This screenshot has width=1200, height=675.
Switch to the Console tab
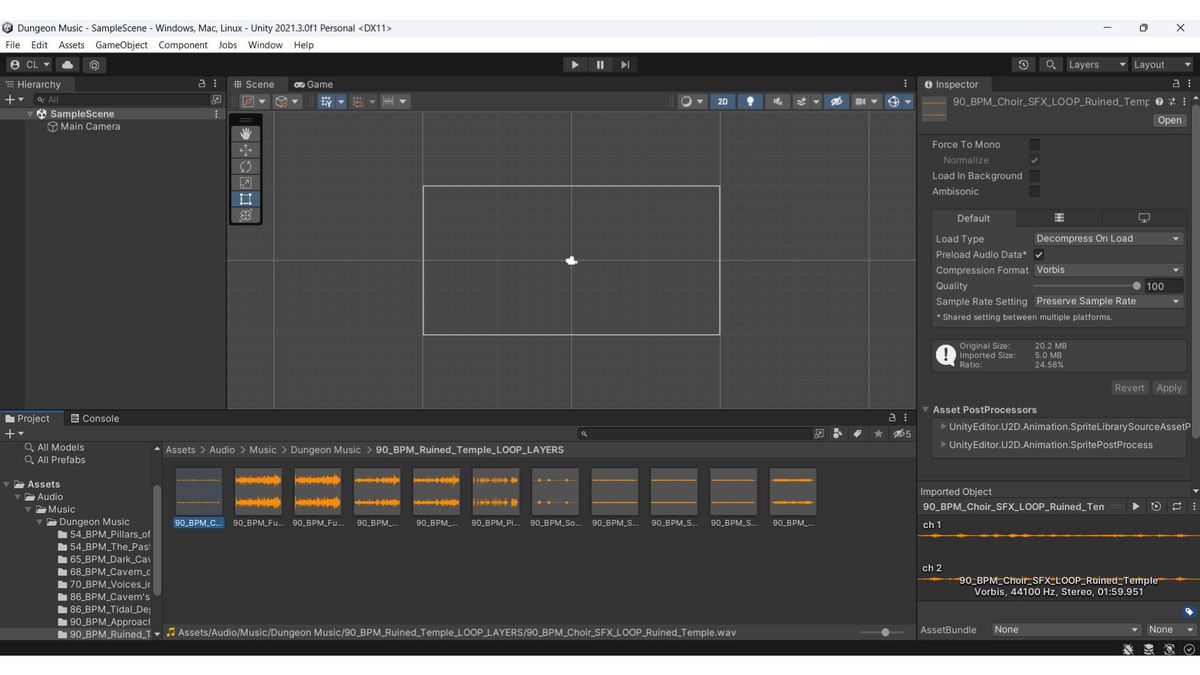point(94,418)
